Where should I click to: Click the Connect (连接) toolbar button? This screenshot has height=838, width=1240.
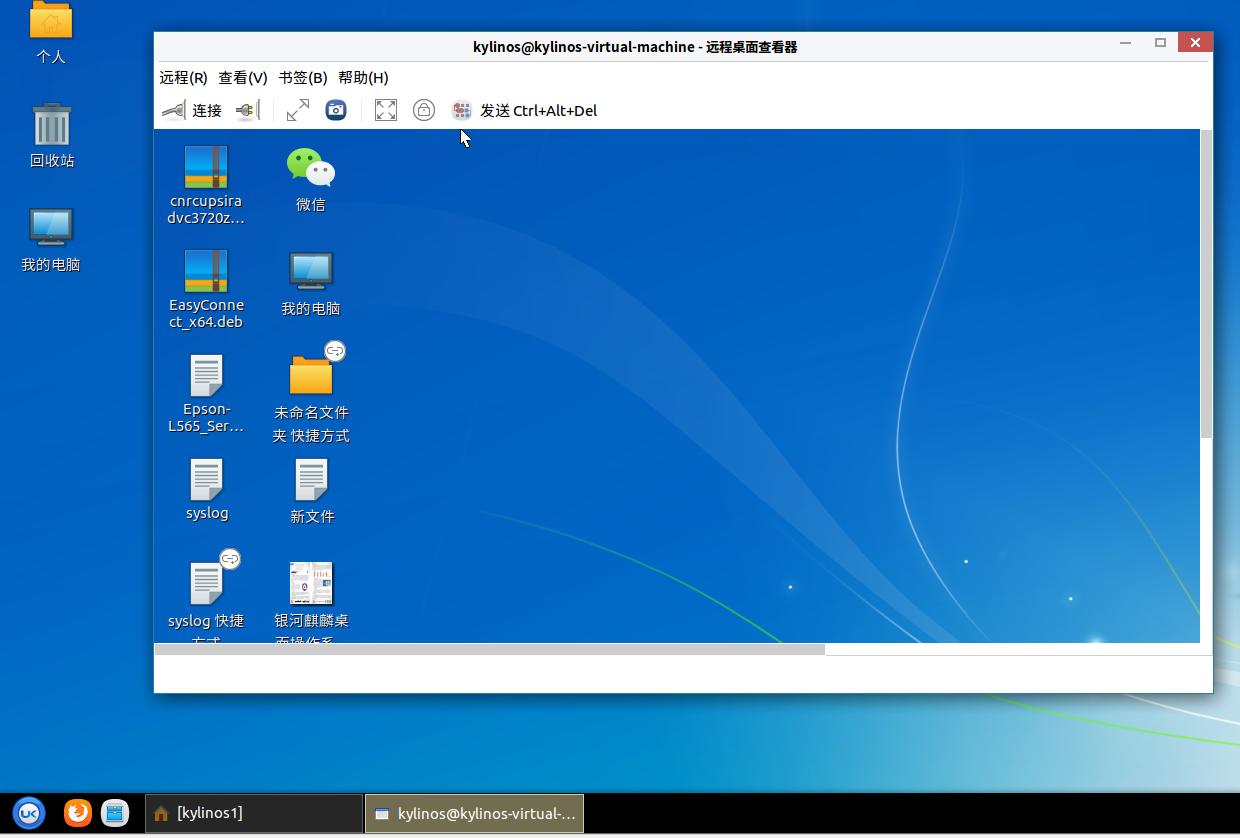pyautogui.click(x=193, y=110)
